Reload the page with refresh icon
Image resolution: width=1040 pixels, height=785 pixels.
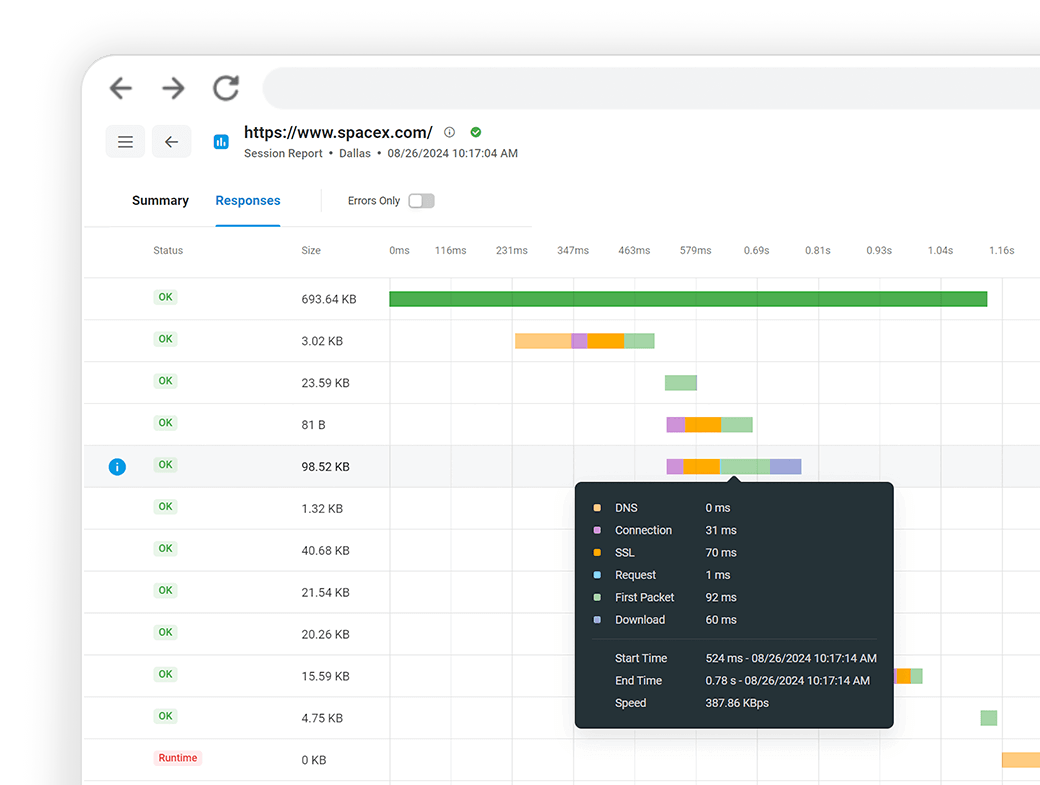(x=226, y=88)
